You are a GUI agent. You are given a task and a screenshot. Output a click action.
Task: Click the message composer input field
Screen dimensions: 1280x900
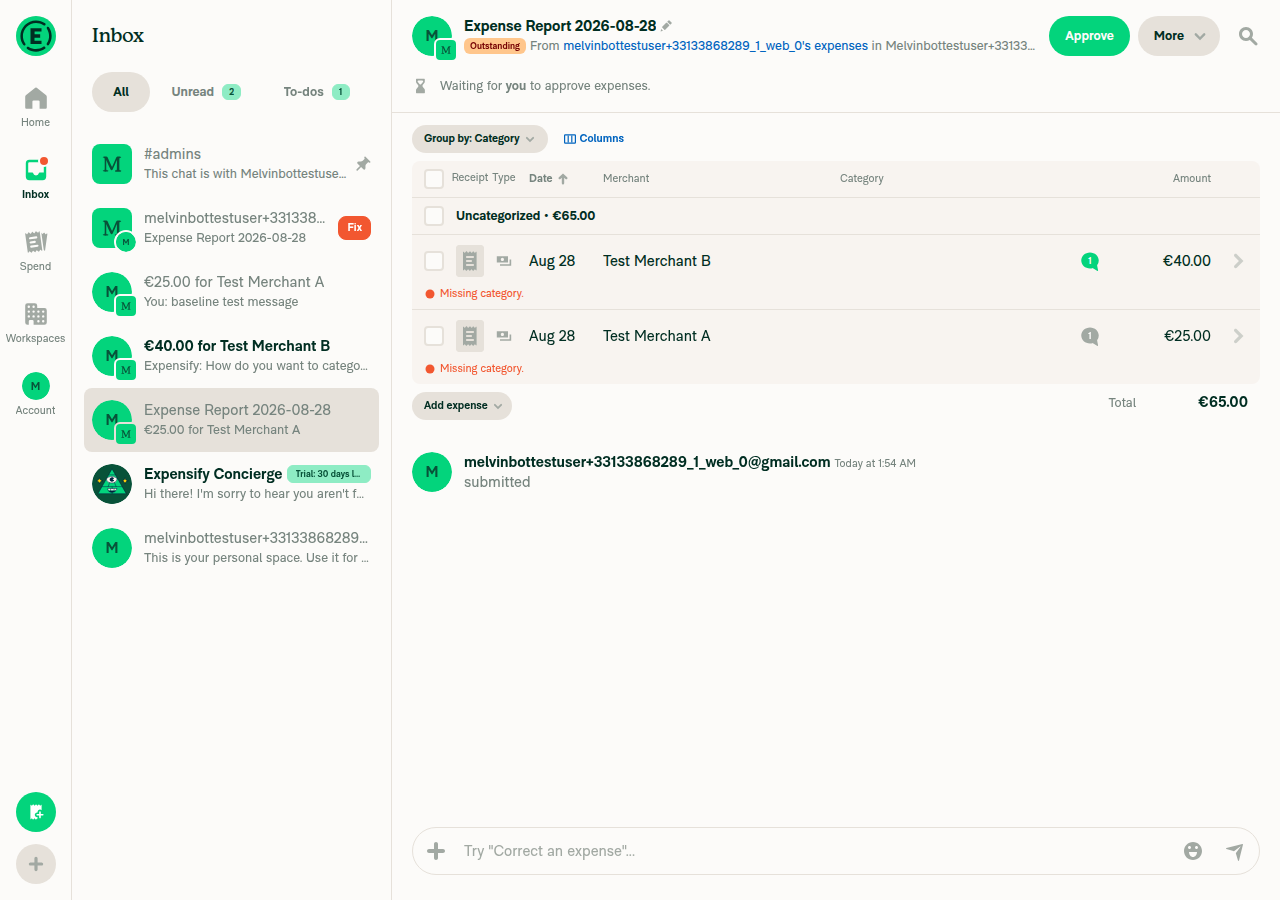click(815, 851)
